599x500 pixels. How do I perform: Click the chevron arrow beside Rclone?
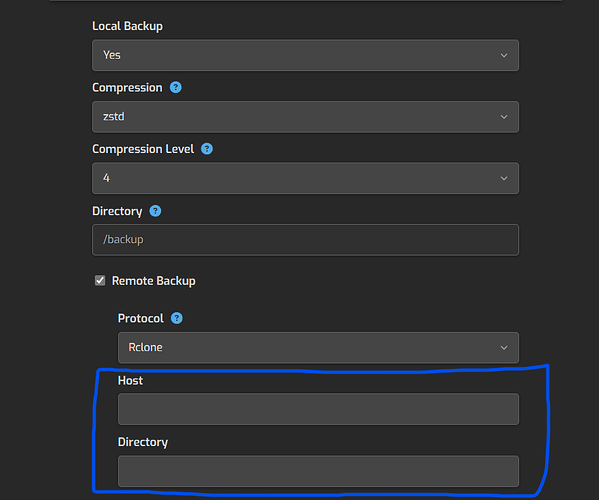point(504,348)
